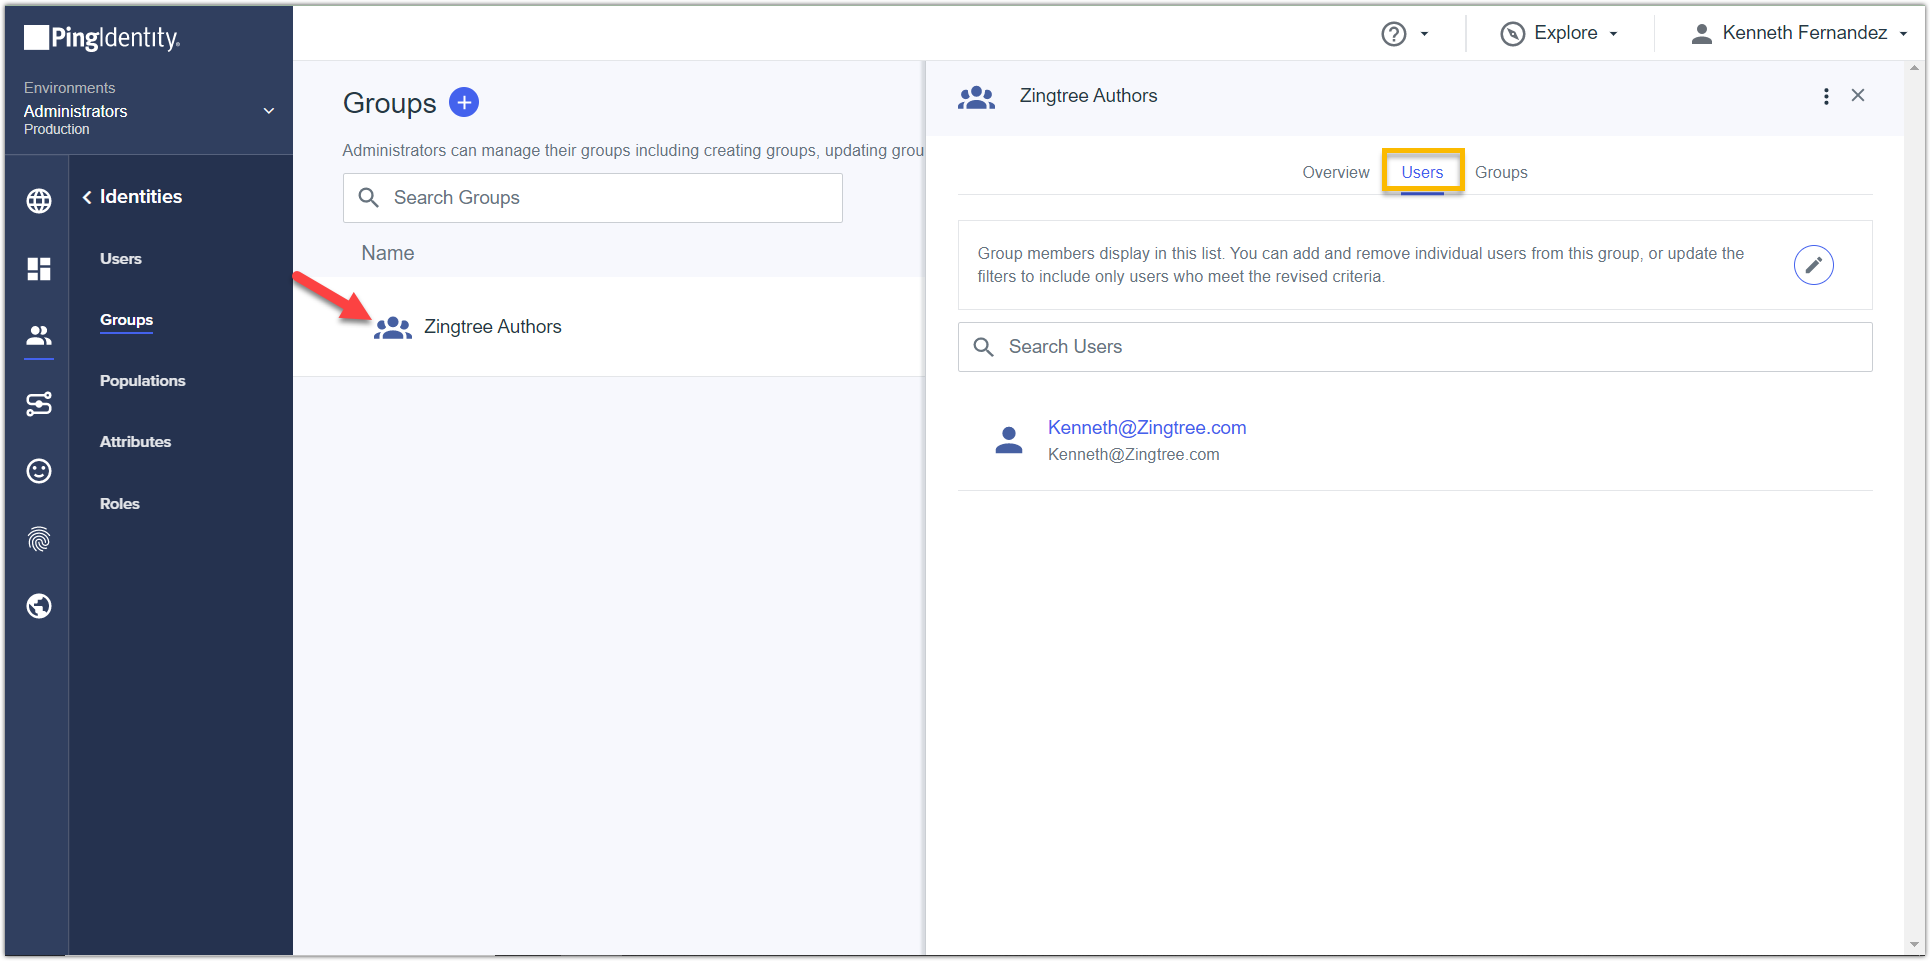Add a new group with plus icon
Image resolution: width=1930 pixels, height=961 pixels.
coord(464,102)
